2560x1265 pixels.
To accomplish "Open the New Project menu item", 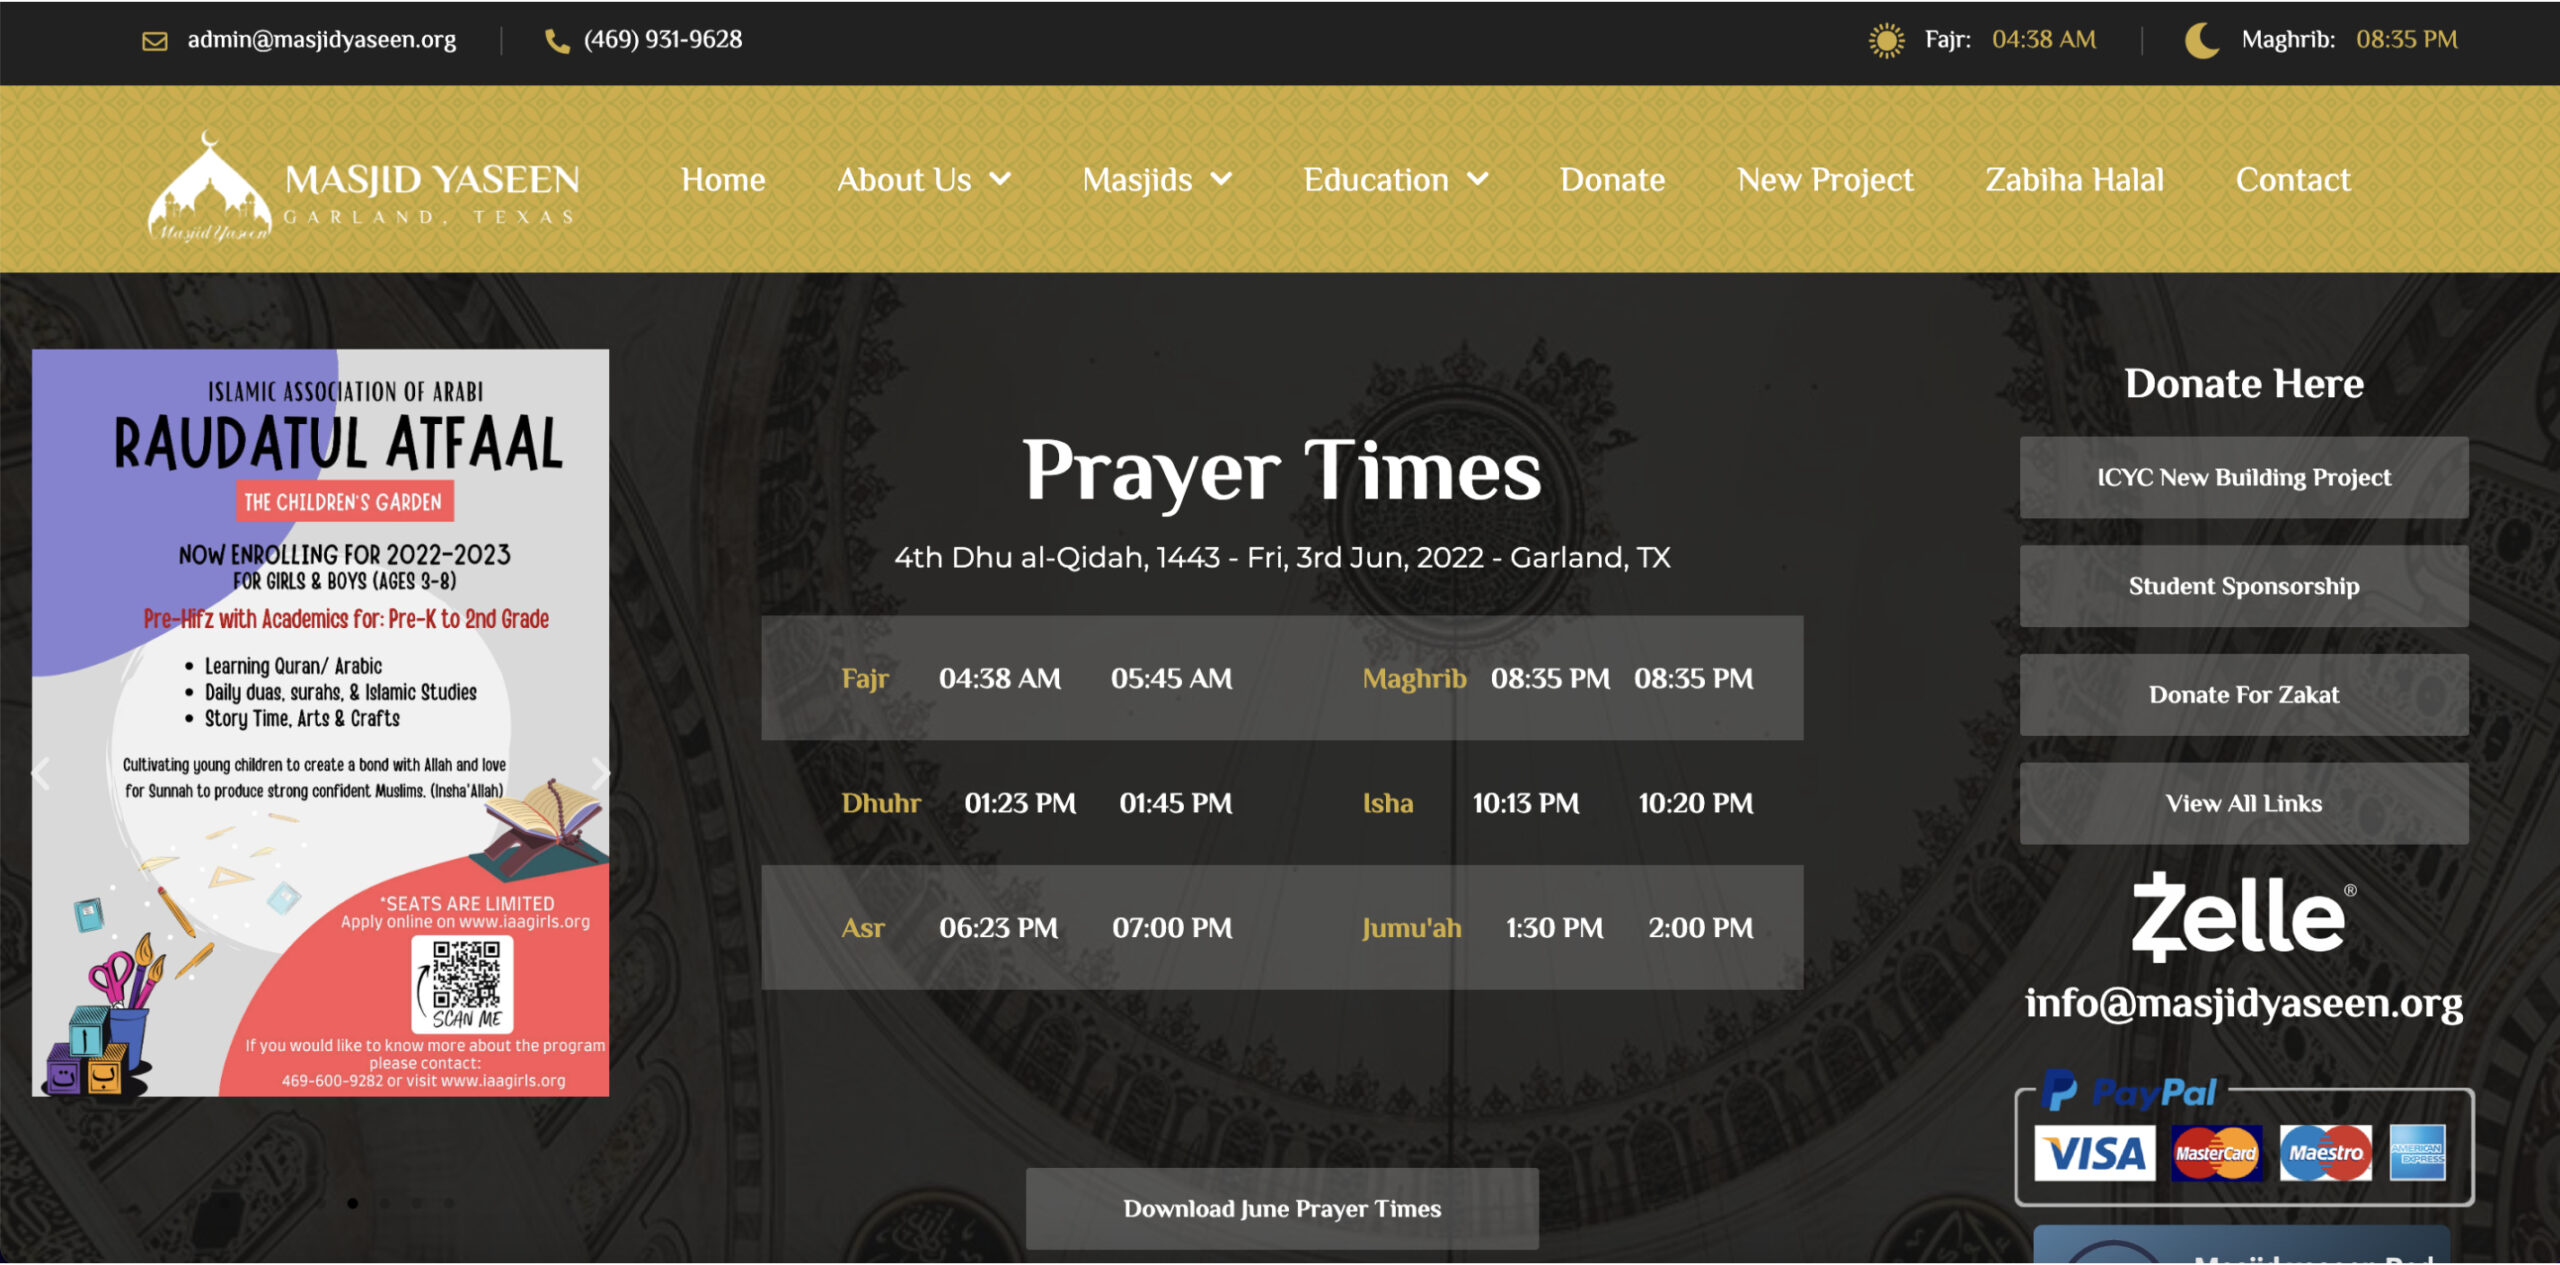I will (1825, 180).
